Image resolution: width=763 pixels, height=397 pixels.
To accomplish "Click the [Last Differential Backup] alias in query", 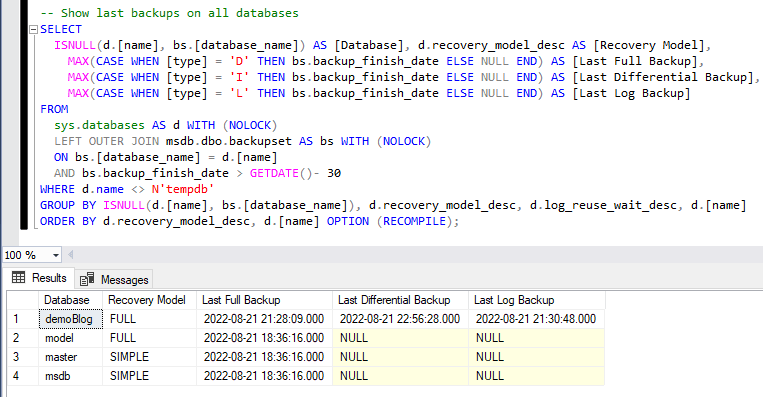I will coord(663,77).
